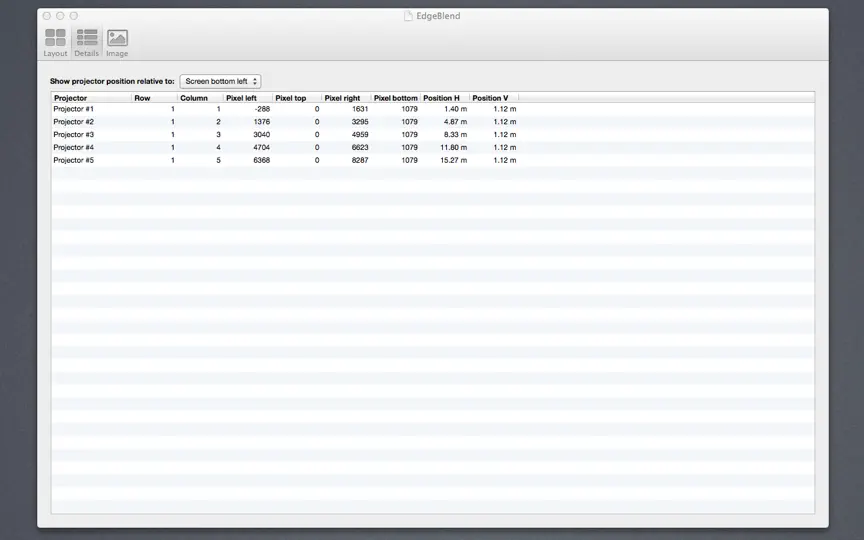864x540 pixels.
Task: Click Pixel right value 8287
Action: [360, 160]
